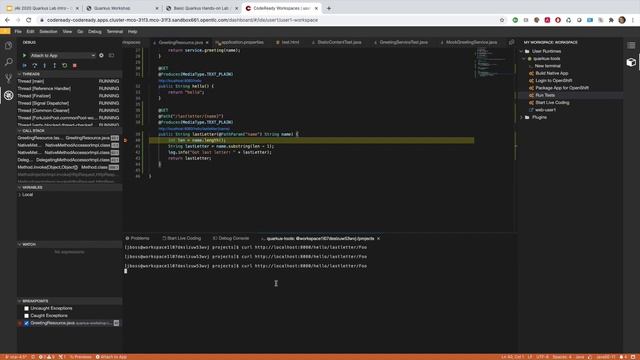Screen dimensions: 640x360
Task: Toggle Caught Exceptions breakpoint
Action: [x=27, y=316]
